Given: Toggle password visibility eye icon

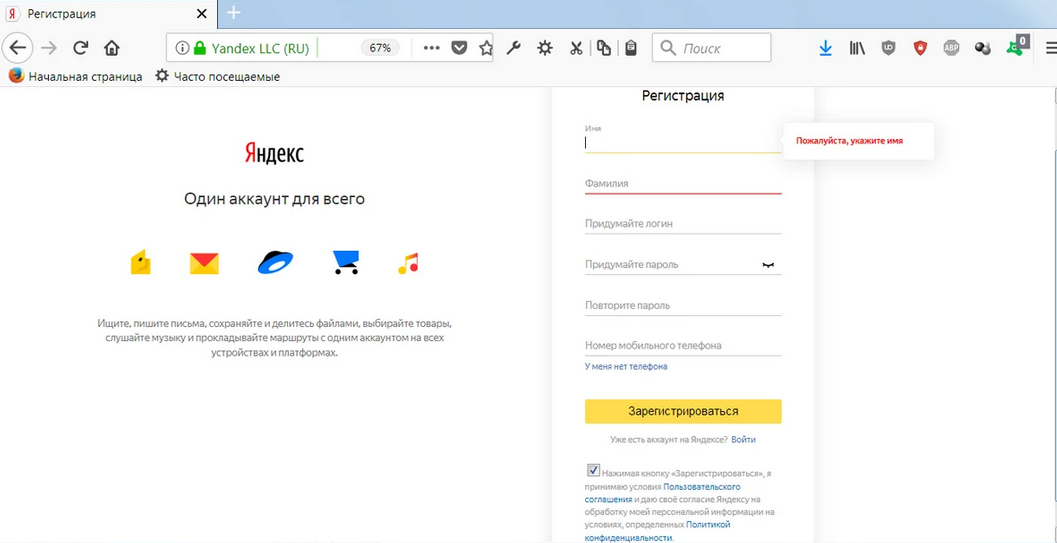Looking at the screenshot, I should click(768, 265).
